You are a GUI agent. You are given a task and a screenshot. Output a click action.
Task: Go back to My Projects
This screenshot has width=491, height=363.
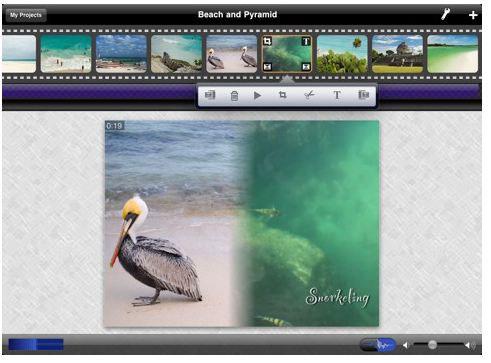26,15
